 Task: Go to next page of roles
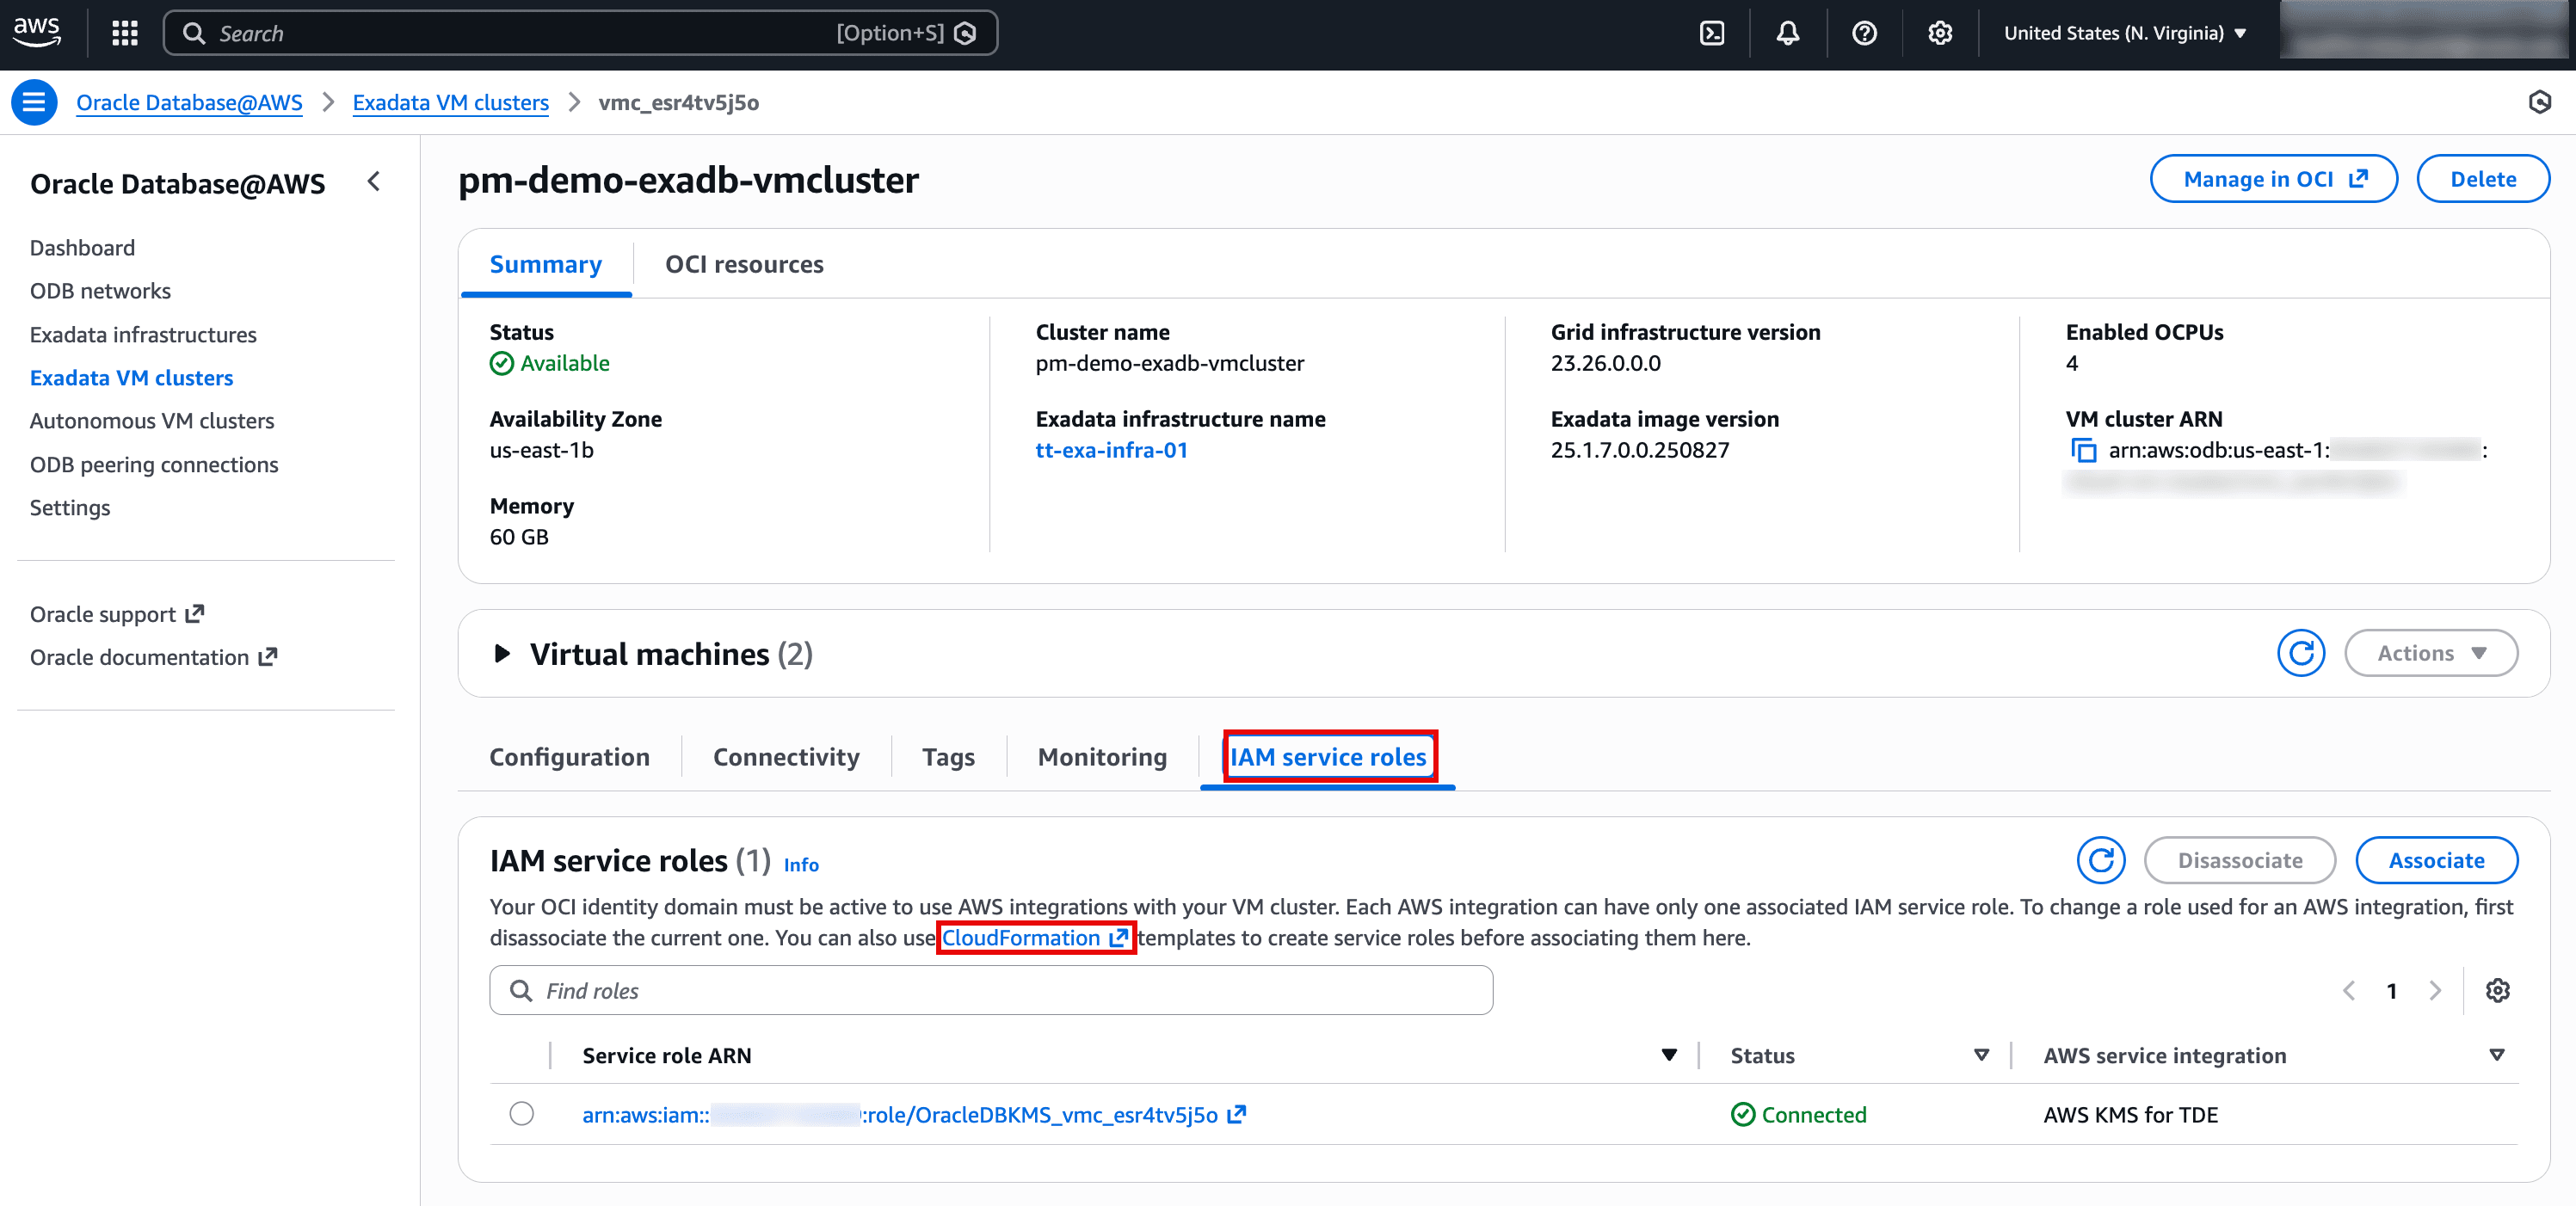click(2435, 990)
